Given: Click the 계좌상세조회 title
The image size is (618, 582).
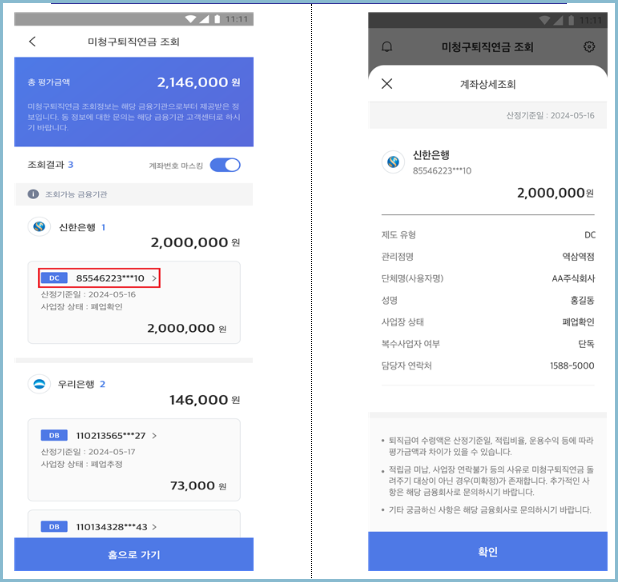Looking at the screenshot, I should (x=488, y=84).
